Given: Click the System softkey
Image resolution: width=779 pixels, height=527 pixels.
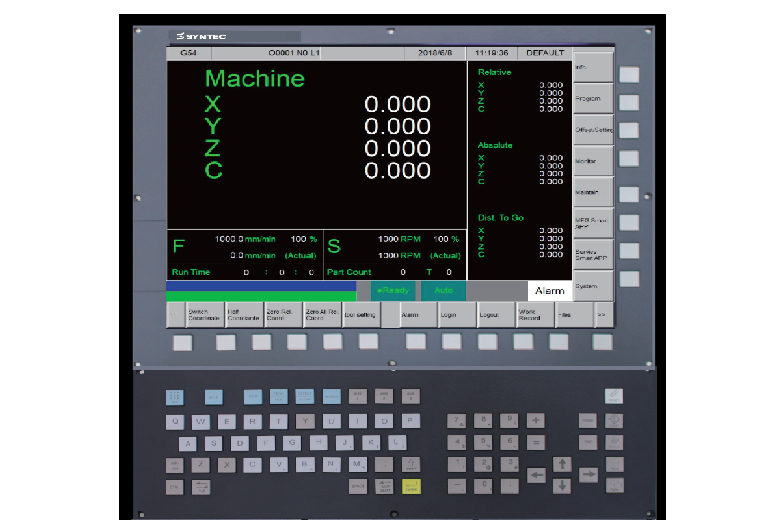Looking at the screenshot, I should pos(591,286).
